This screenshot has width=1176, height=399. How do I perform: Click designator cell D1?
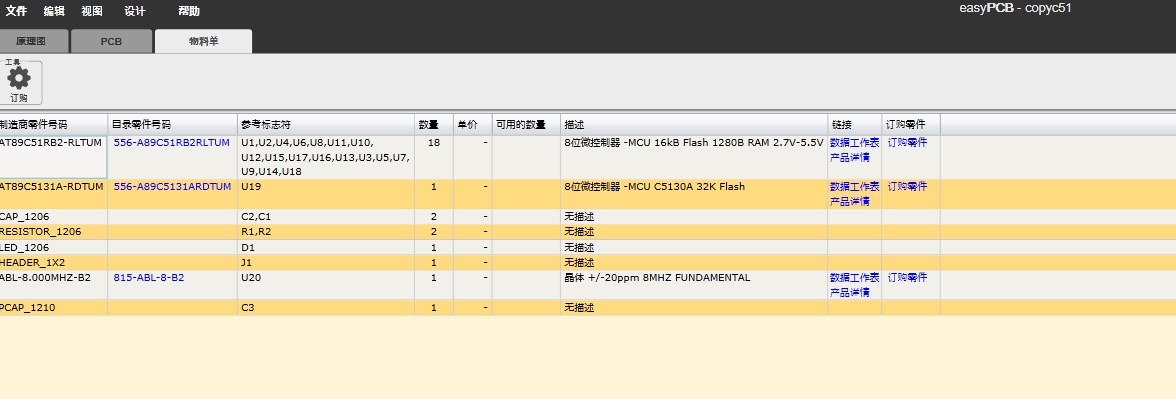pos(326,248)
